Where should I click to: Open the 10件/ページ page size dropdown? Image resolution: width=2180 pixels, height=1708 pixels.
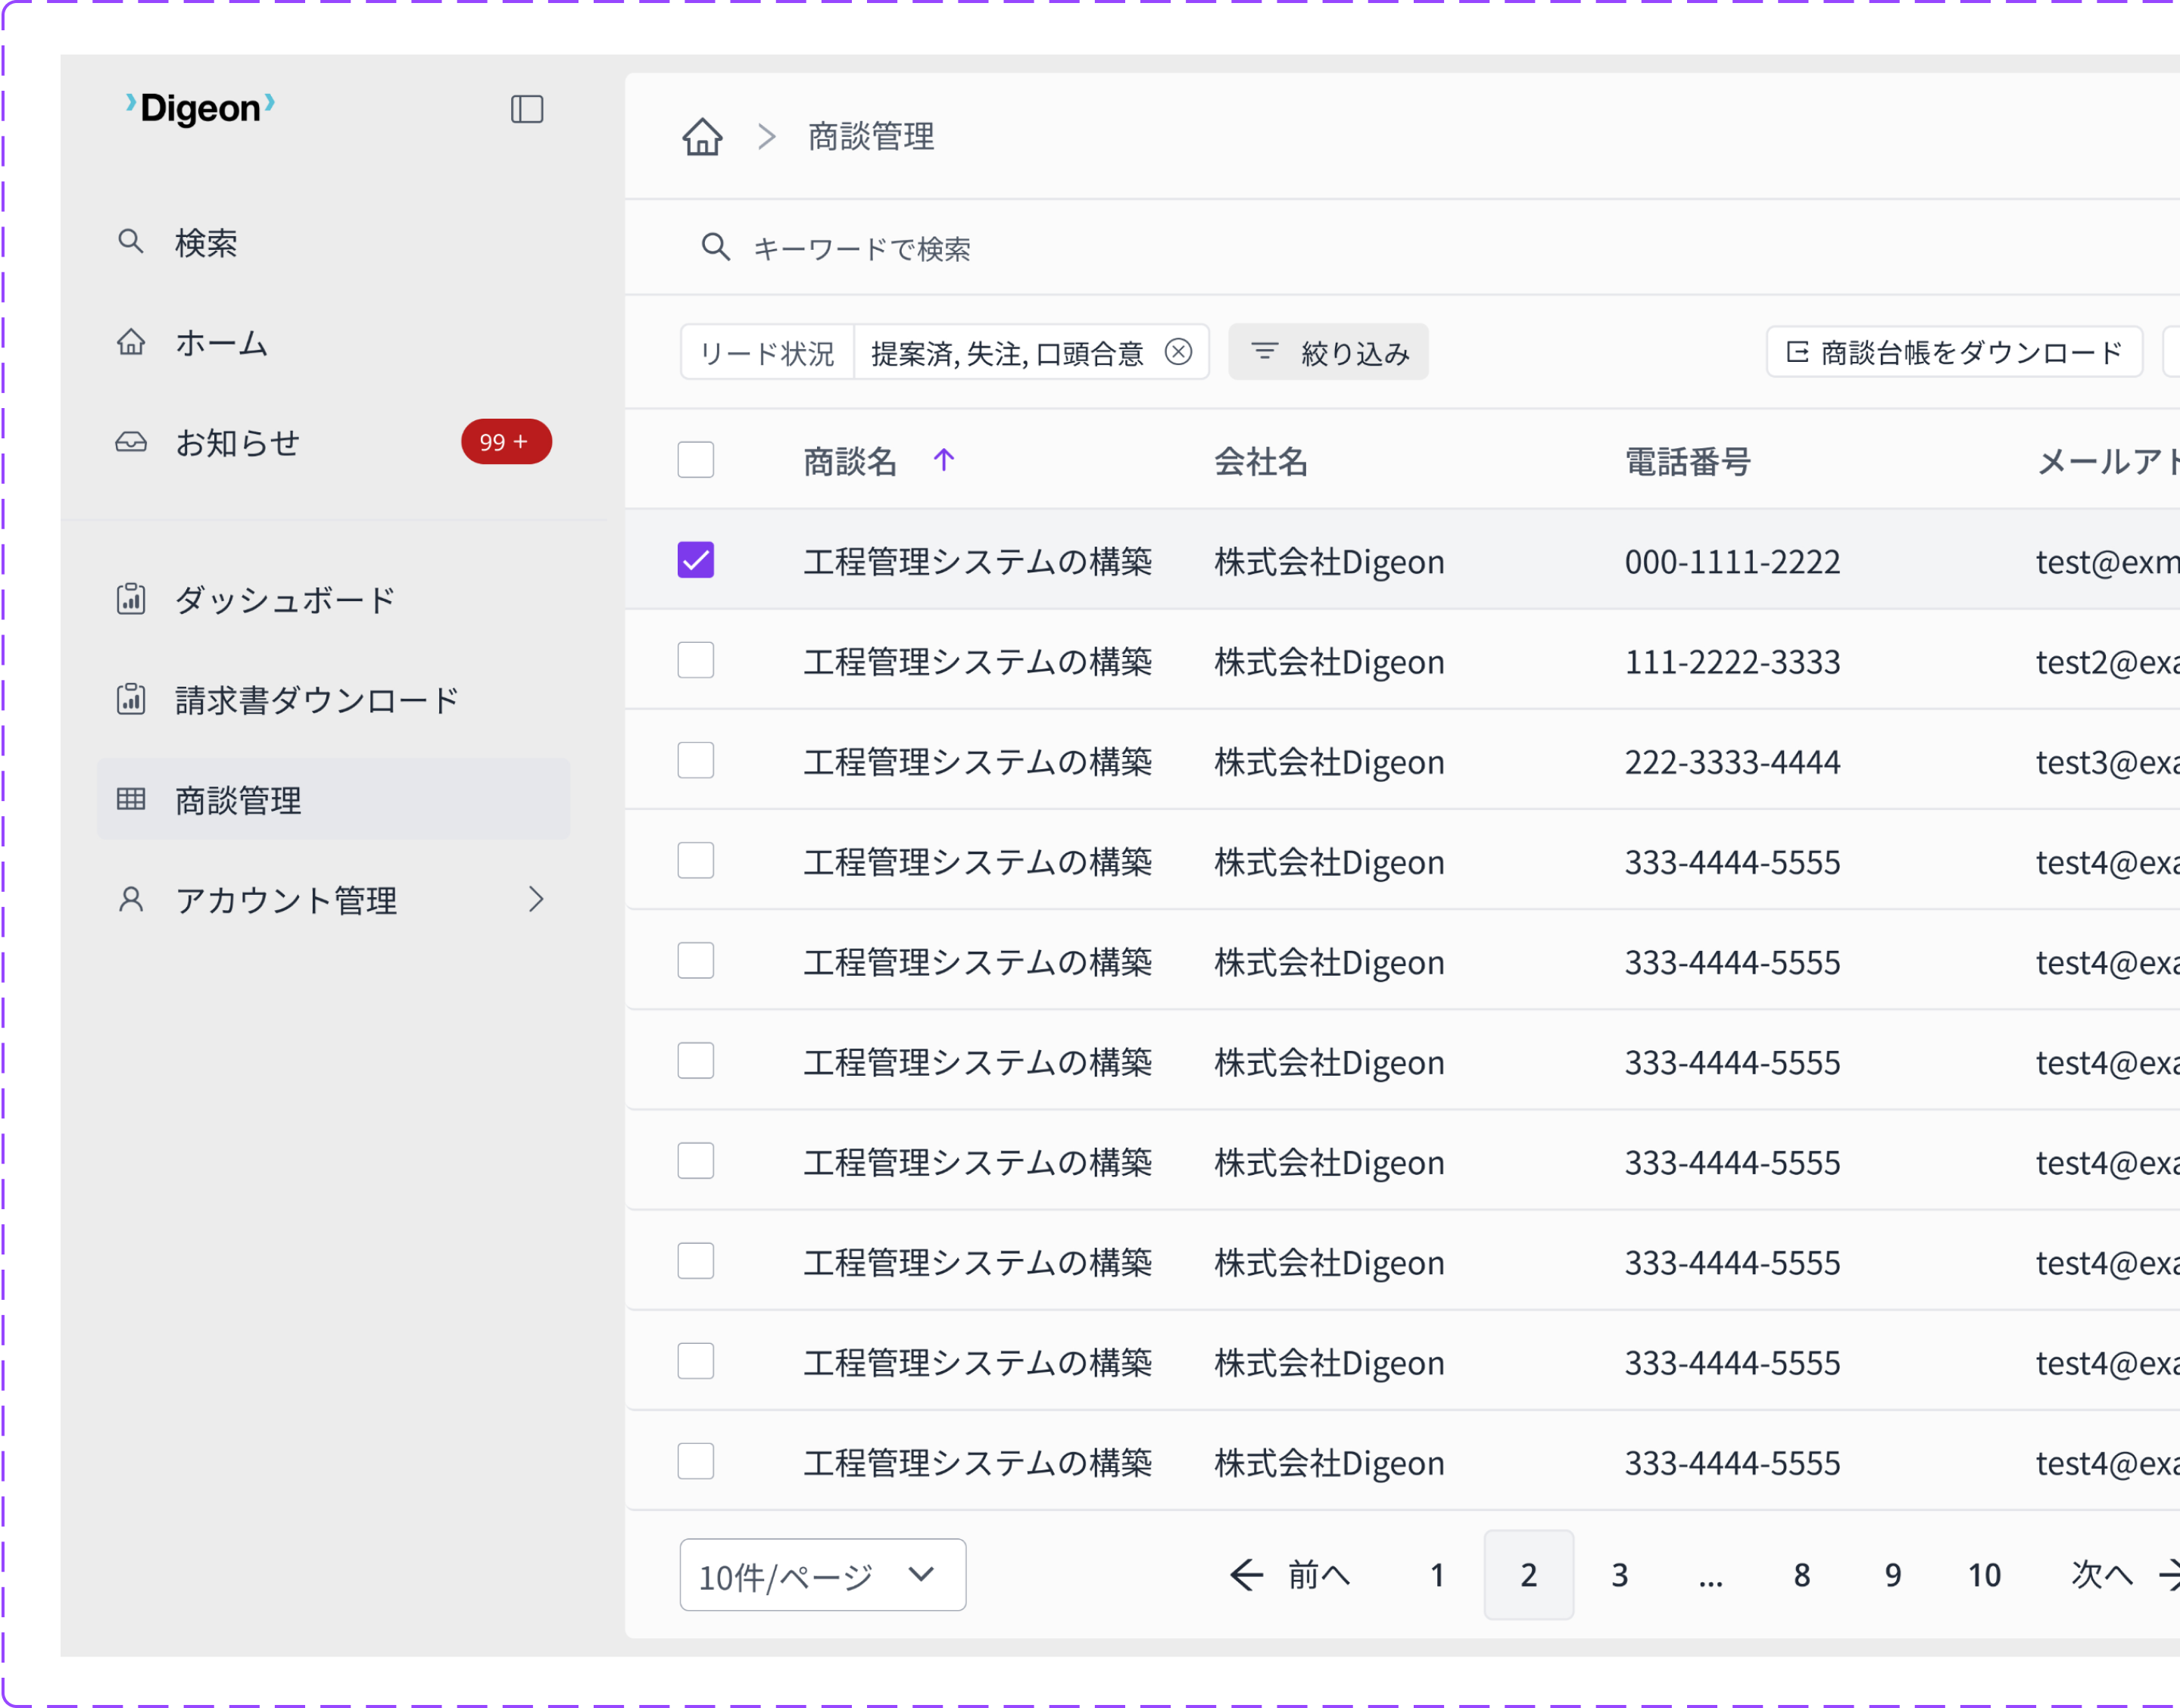[x=822, y=1575]
